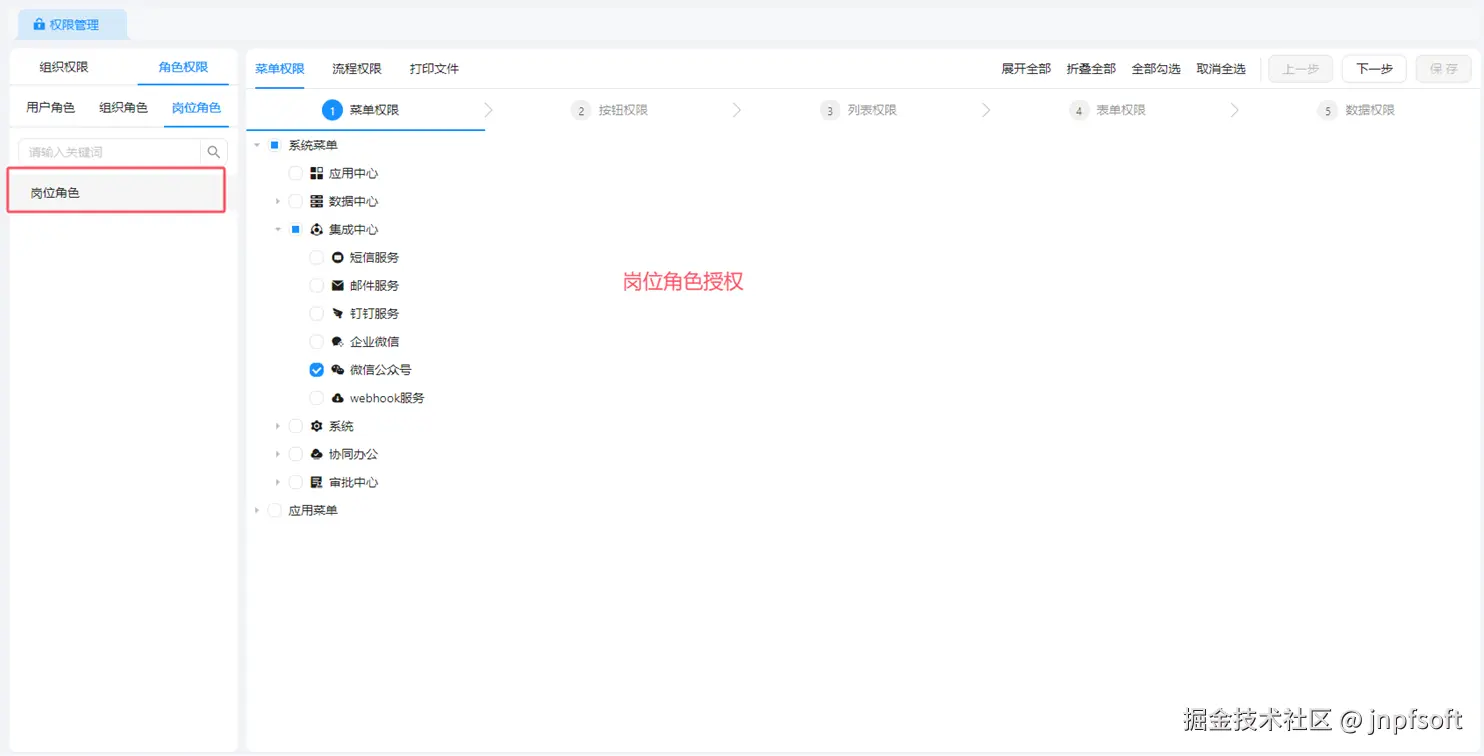Enable the 企业微信 checkbox

point(316,341)
